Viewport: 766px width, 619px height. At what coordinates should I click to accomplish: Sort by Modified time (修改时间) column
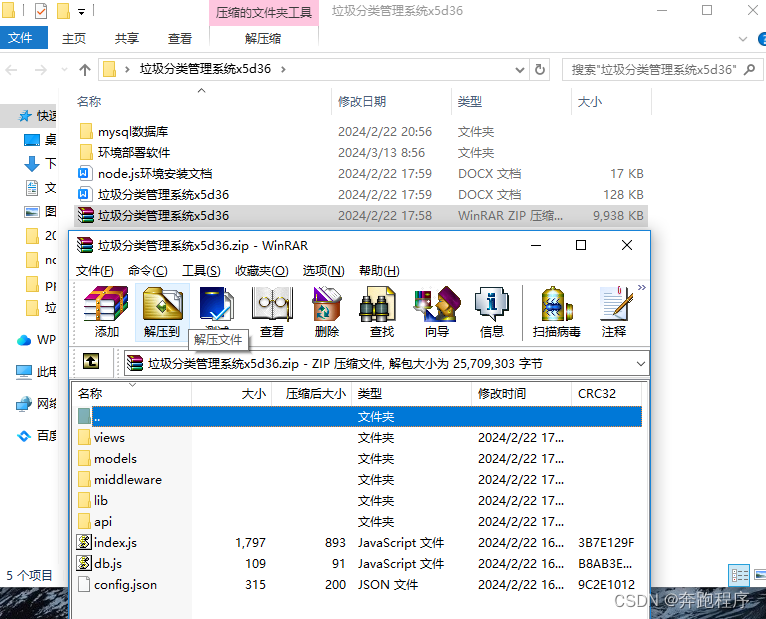[x=521, y=393]
